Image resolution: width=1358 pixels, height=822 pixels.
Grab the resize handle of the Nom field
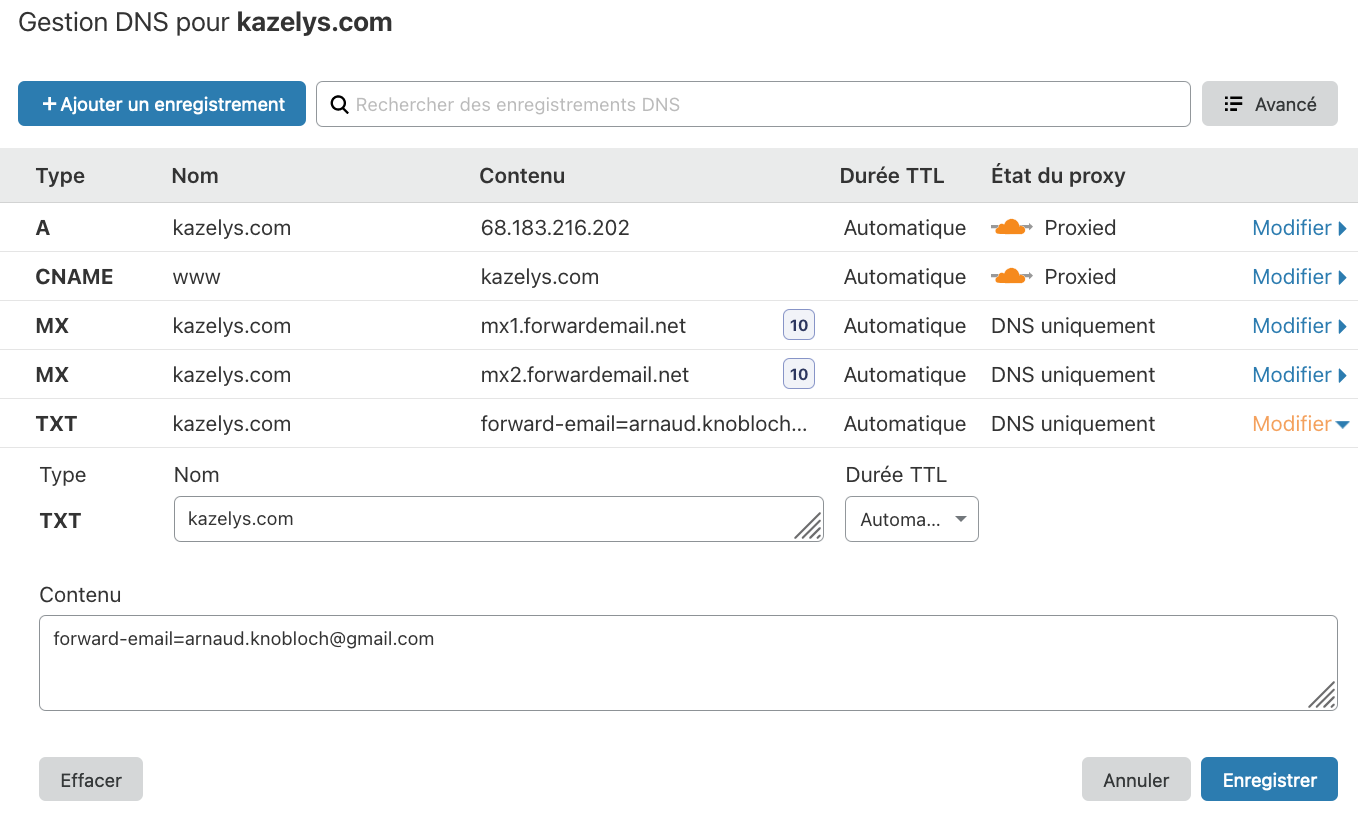pos(809,527)
